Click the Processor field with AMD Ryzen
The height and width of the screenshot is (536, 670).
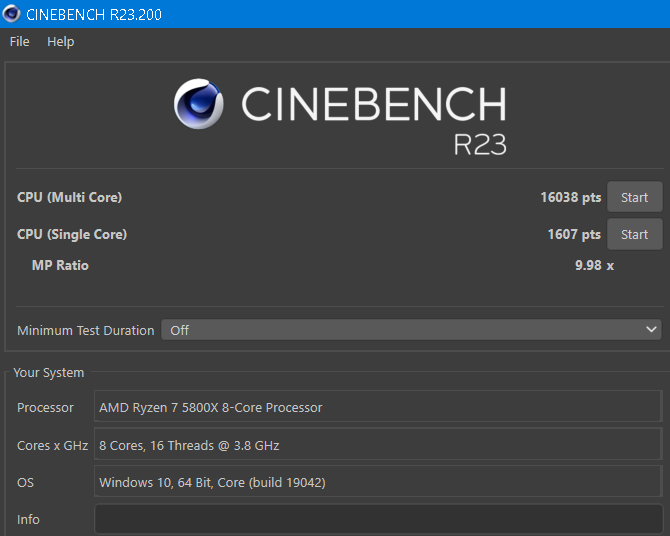pos(378,407)
